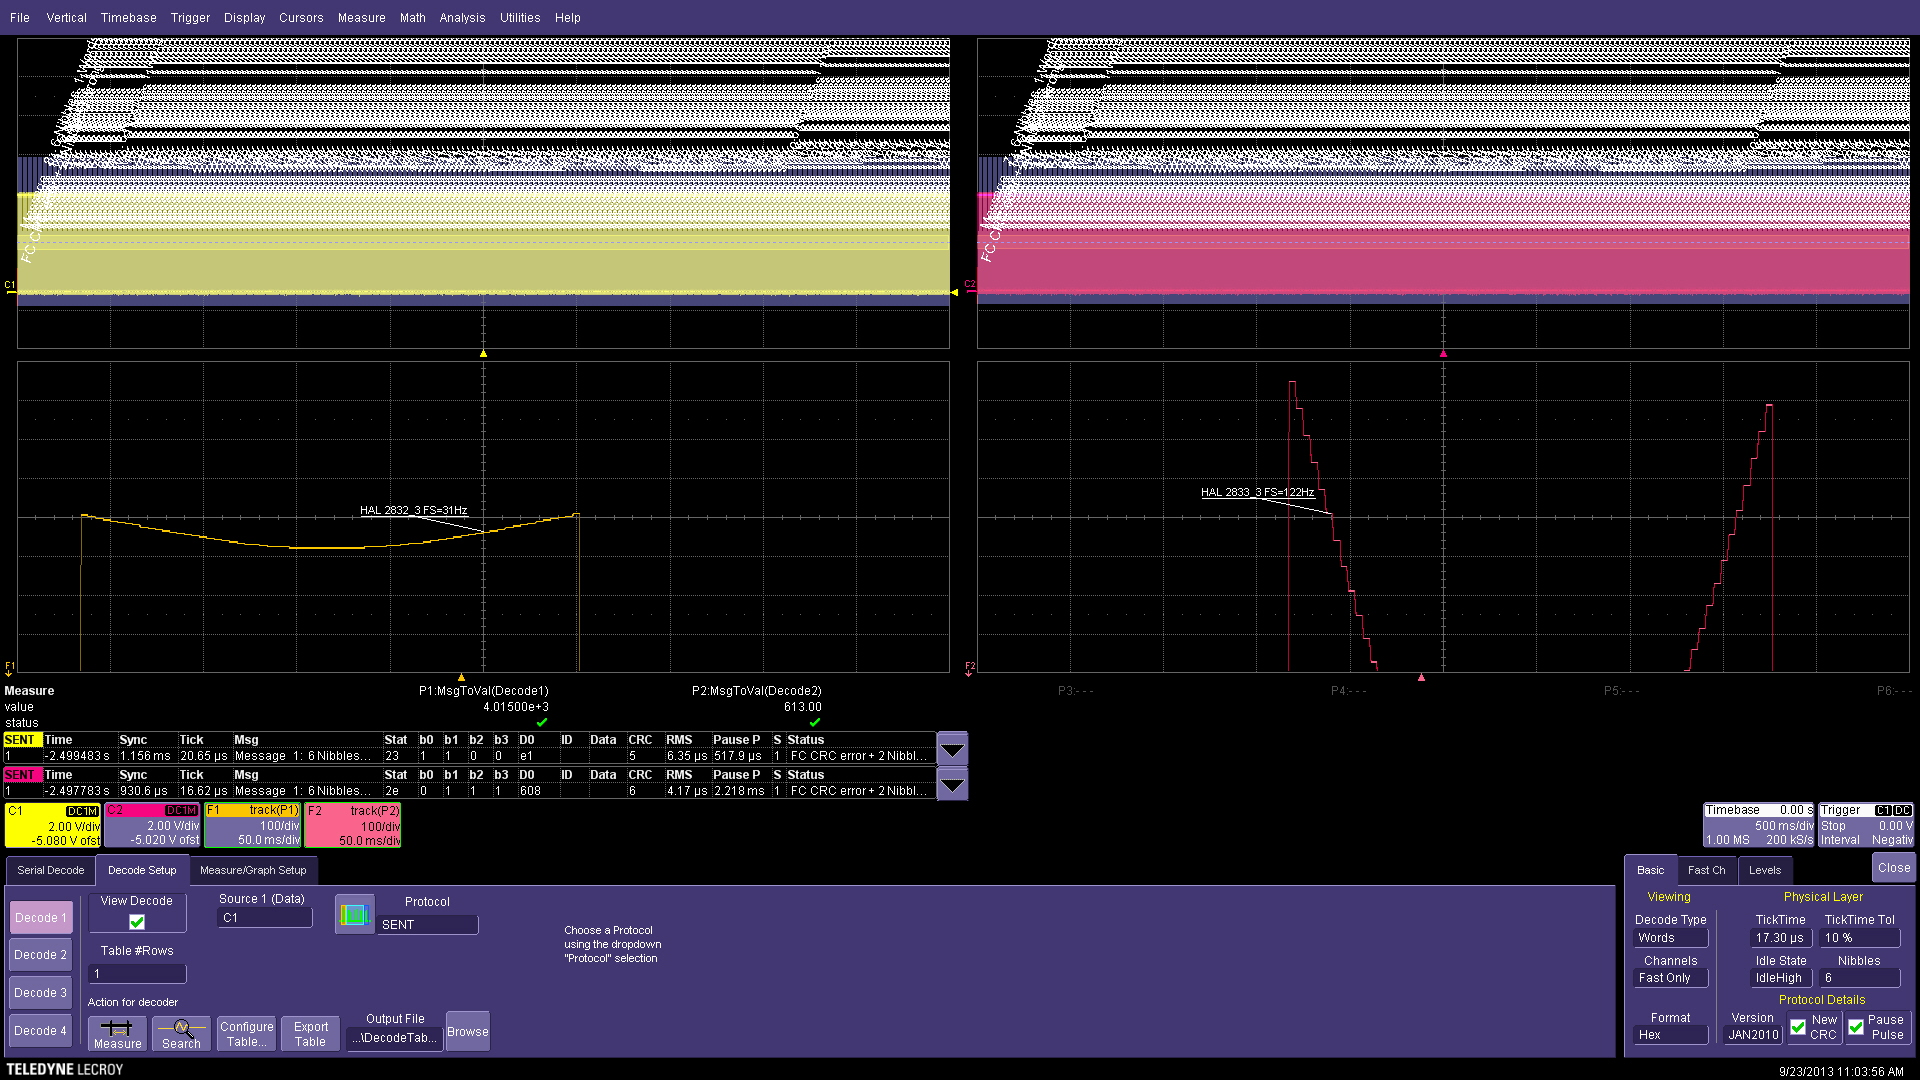
Task: Open the Analysis menu
Action: (462, 17)
